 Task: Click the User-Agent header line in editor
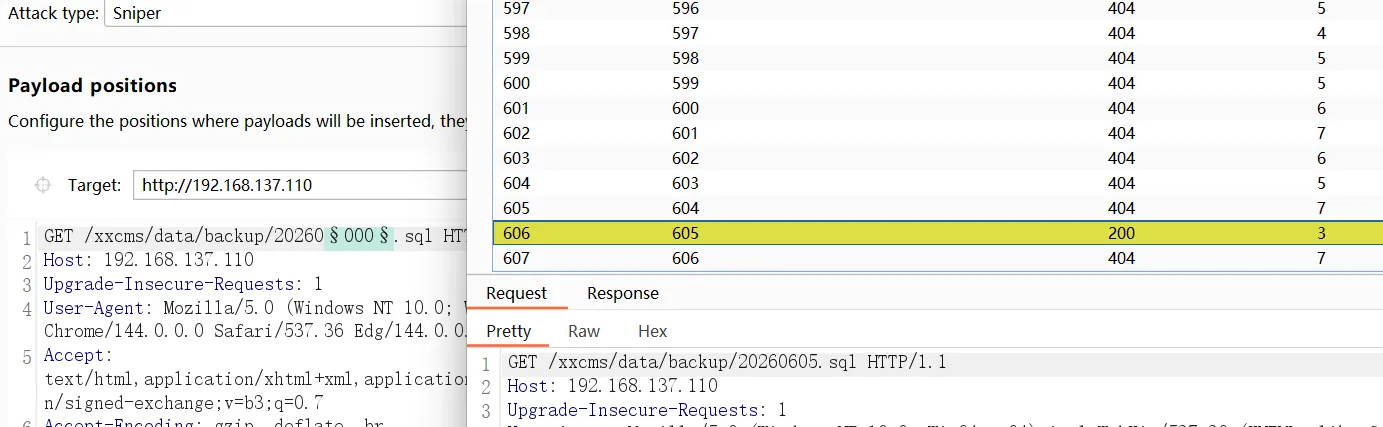(255, 307)
